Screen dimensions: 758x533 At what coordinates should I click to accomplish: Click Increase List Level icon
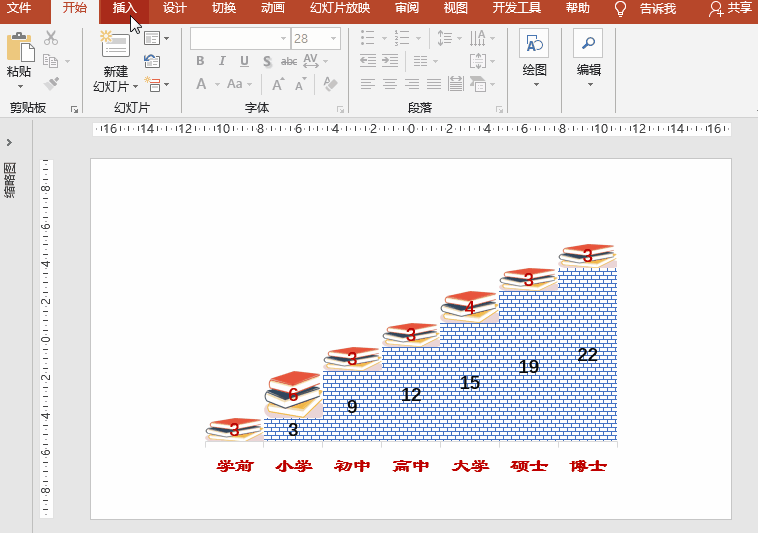coord(390,61)
